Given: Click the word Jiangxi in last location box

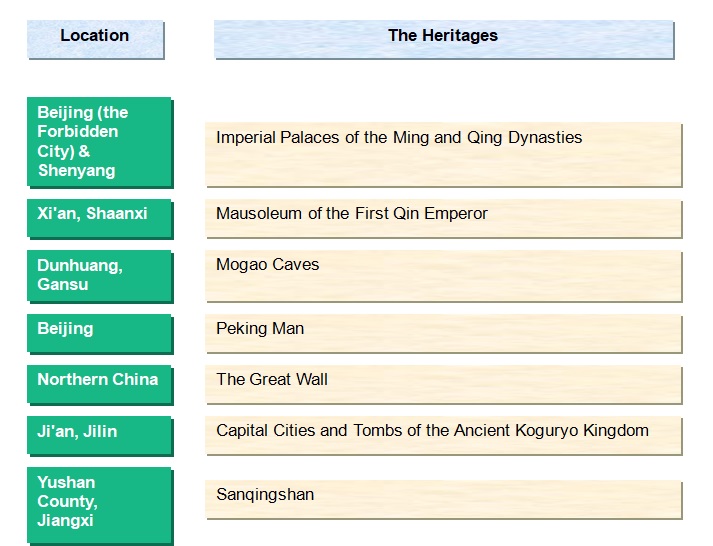Looking at the screenshot, I should point(67,521).
